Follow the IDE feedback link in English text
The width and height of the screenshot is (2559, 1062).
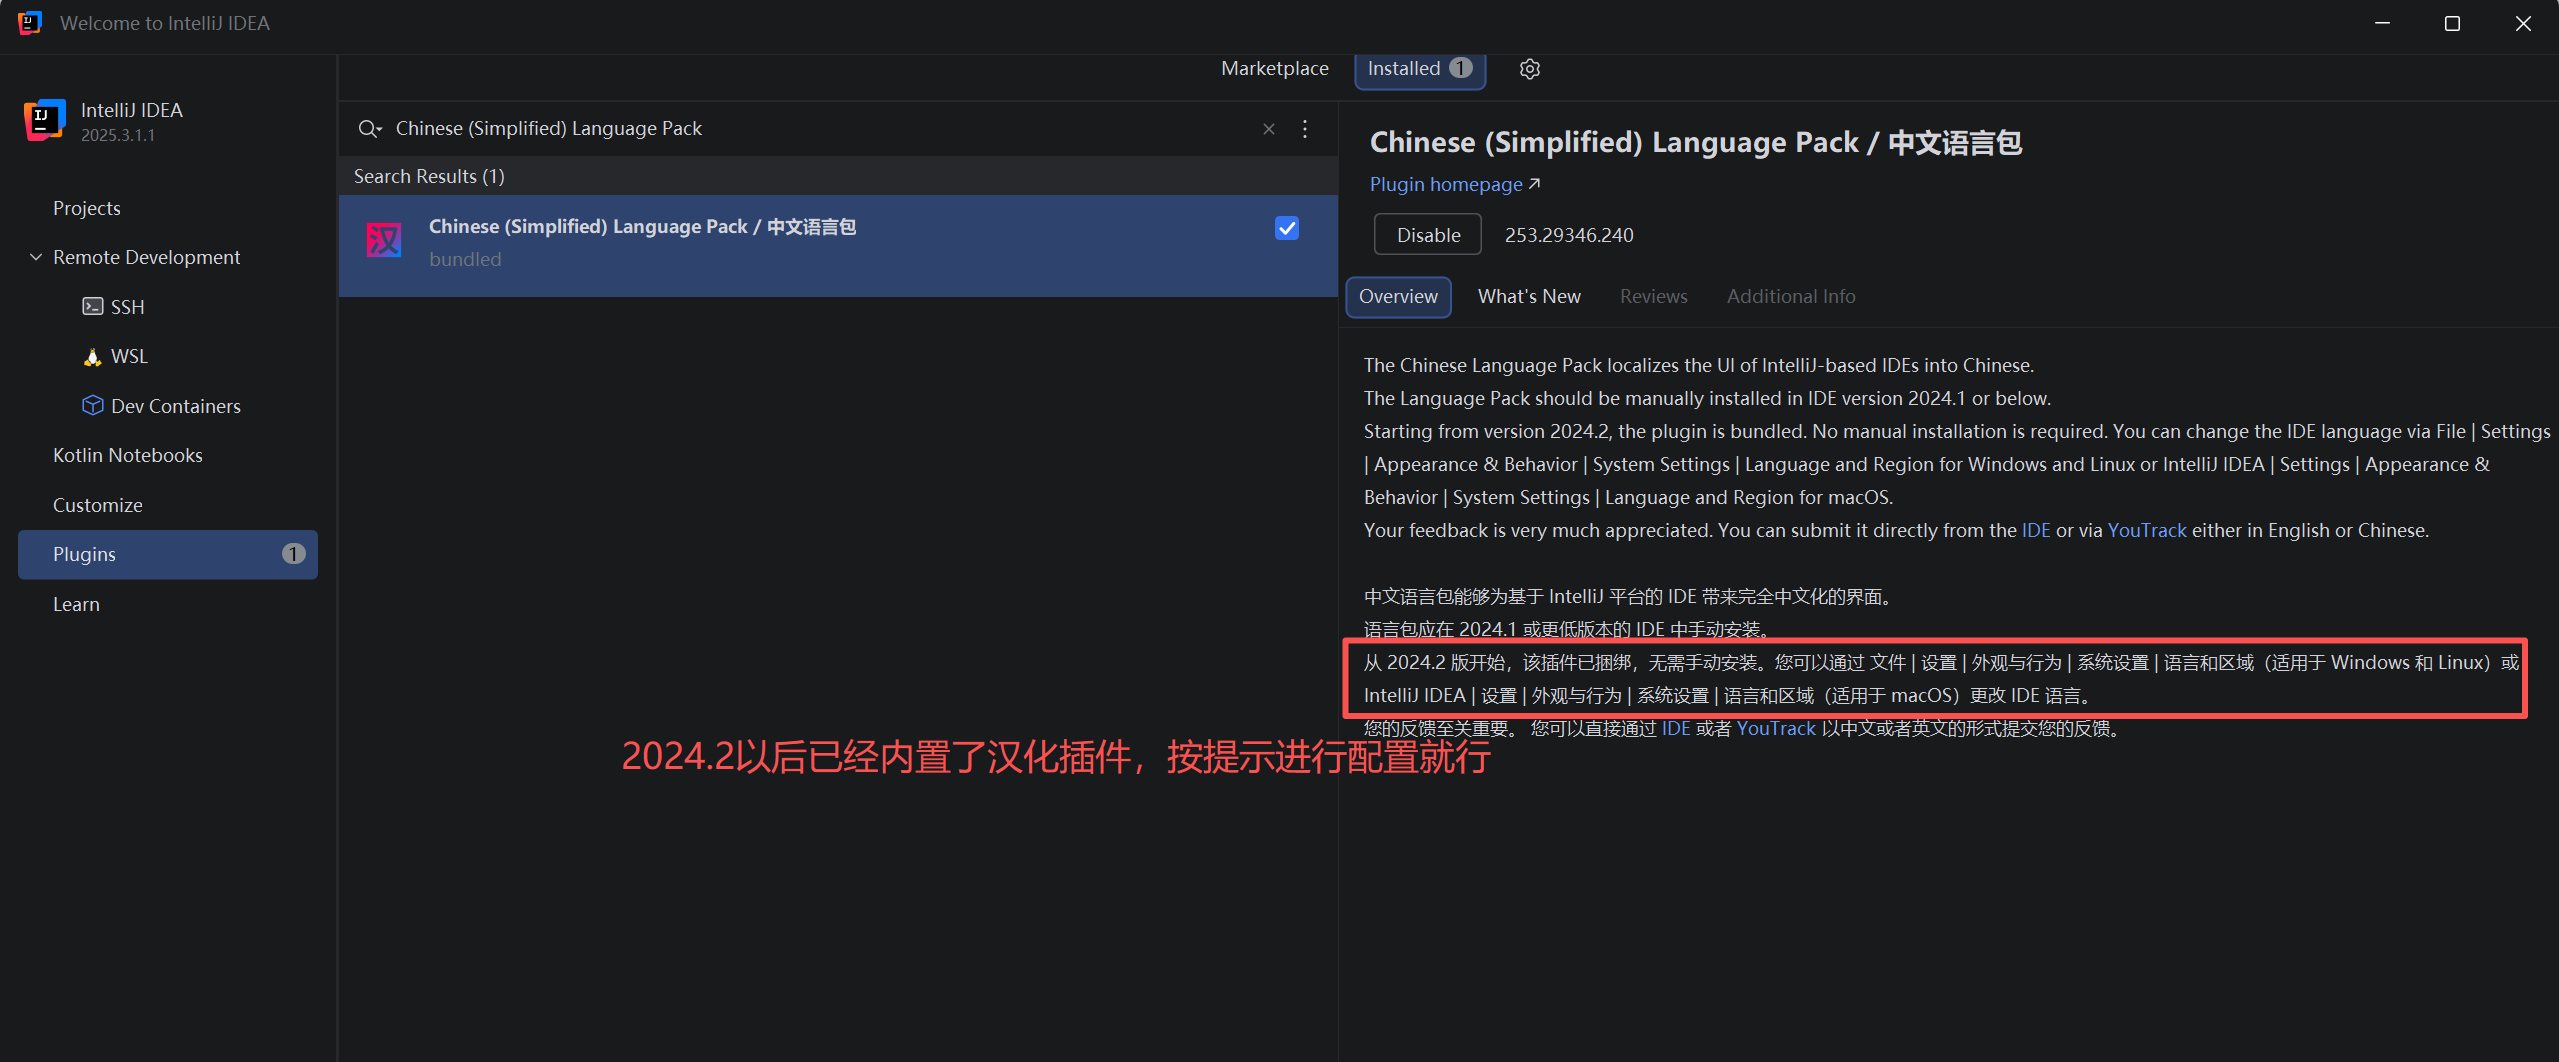(2035, 531)
